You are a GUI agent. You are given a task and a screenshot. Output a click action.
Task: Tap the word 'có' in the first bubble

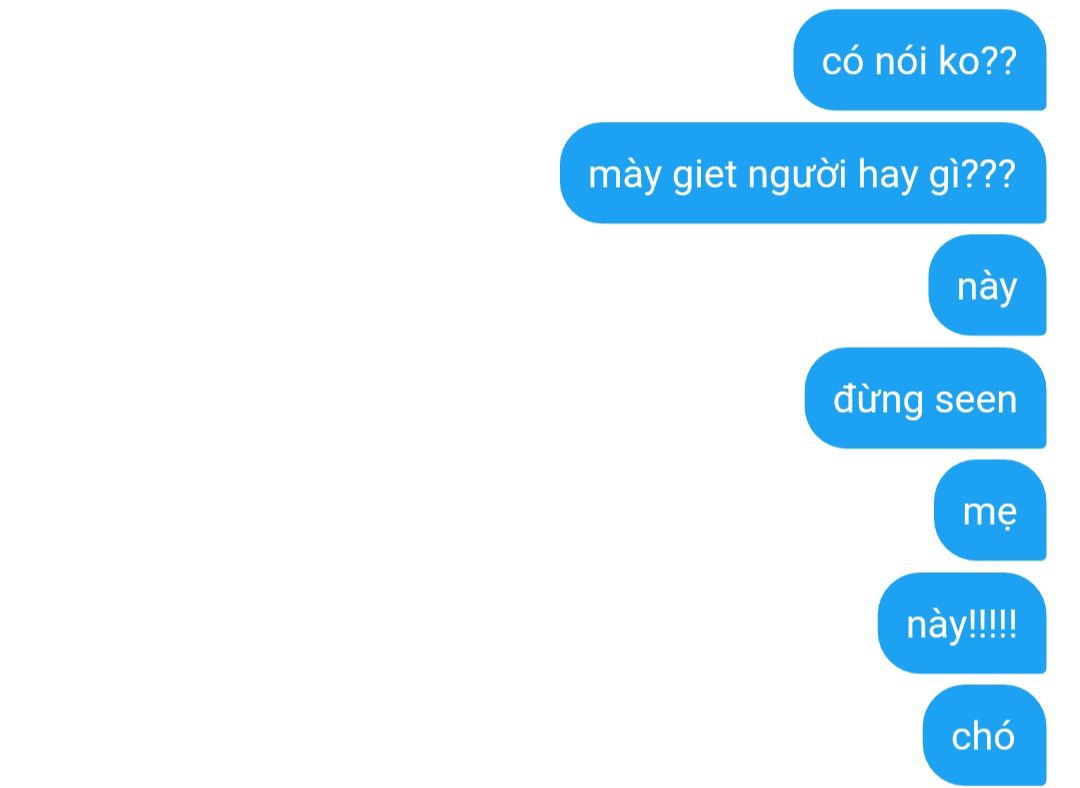[842, 61]
